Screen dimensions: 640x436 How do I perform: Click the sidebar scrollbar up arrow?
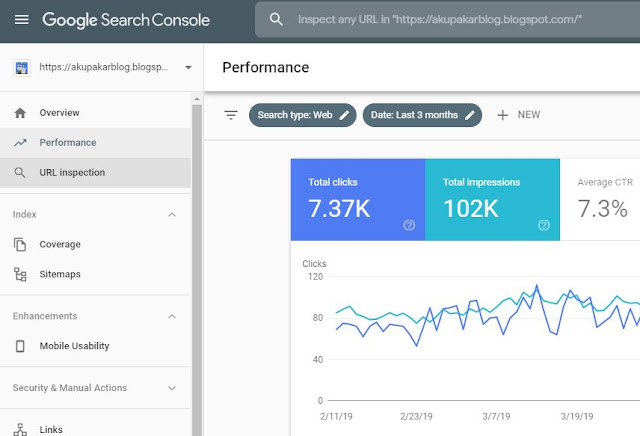pyautogui.click(x=197, y=99)
